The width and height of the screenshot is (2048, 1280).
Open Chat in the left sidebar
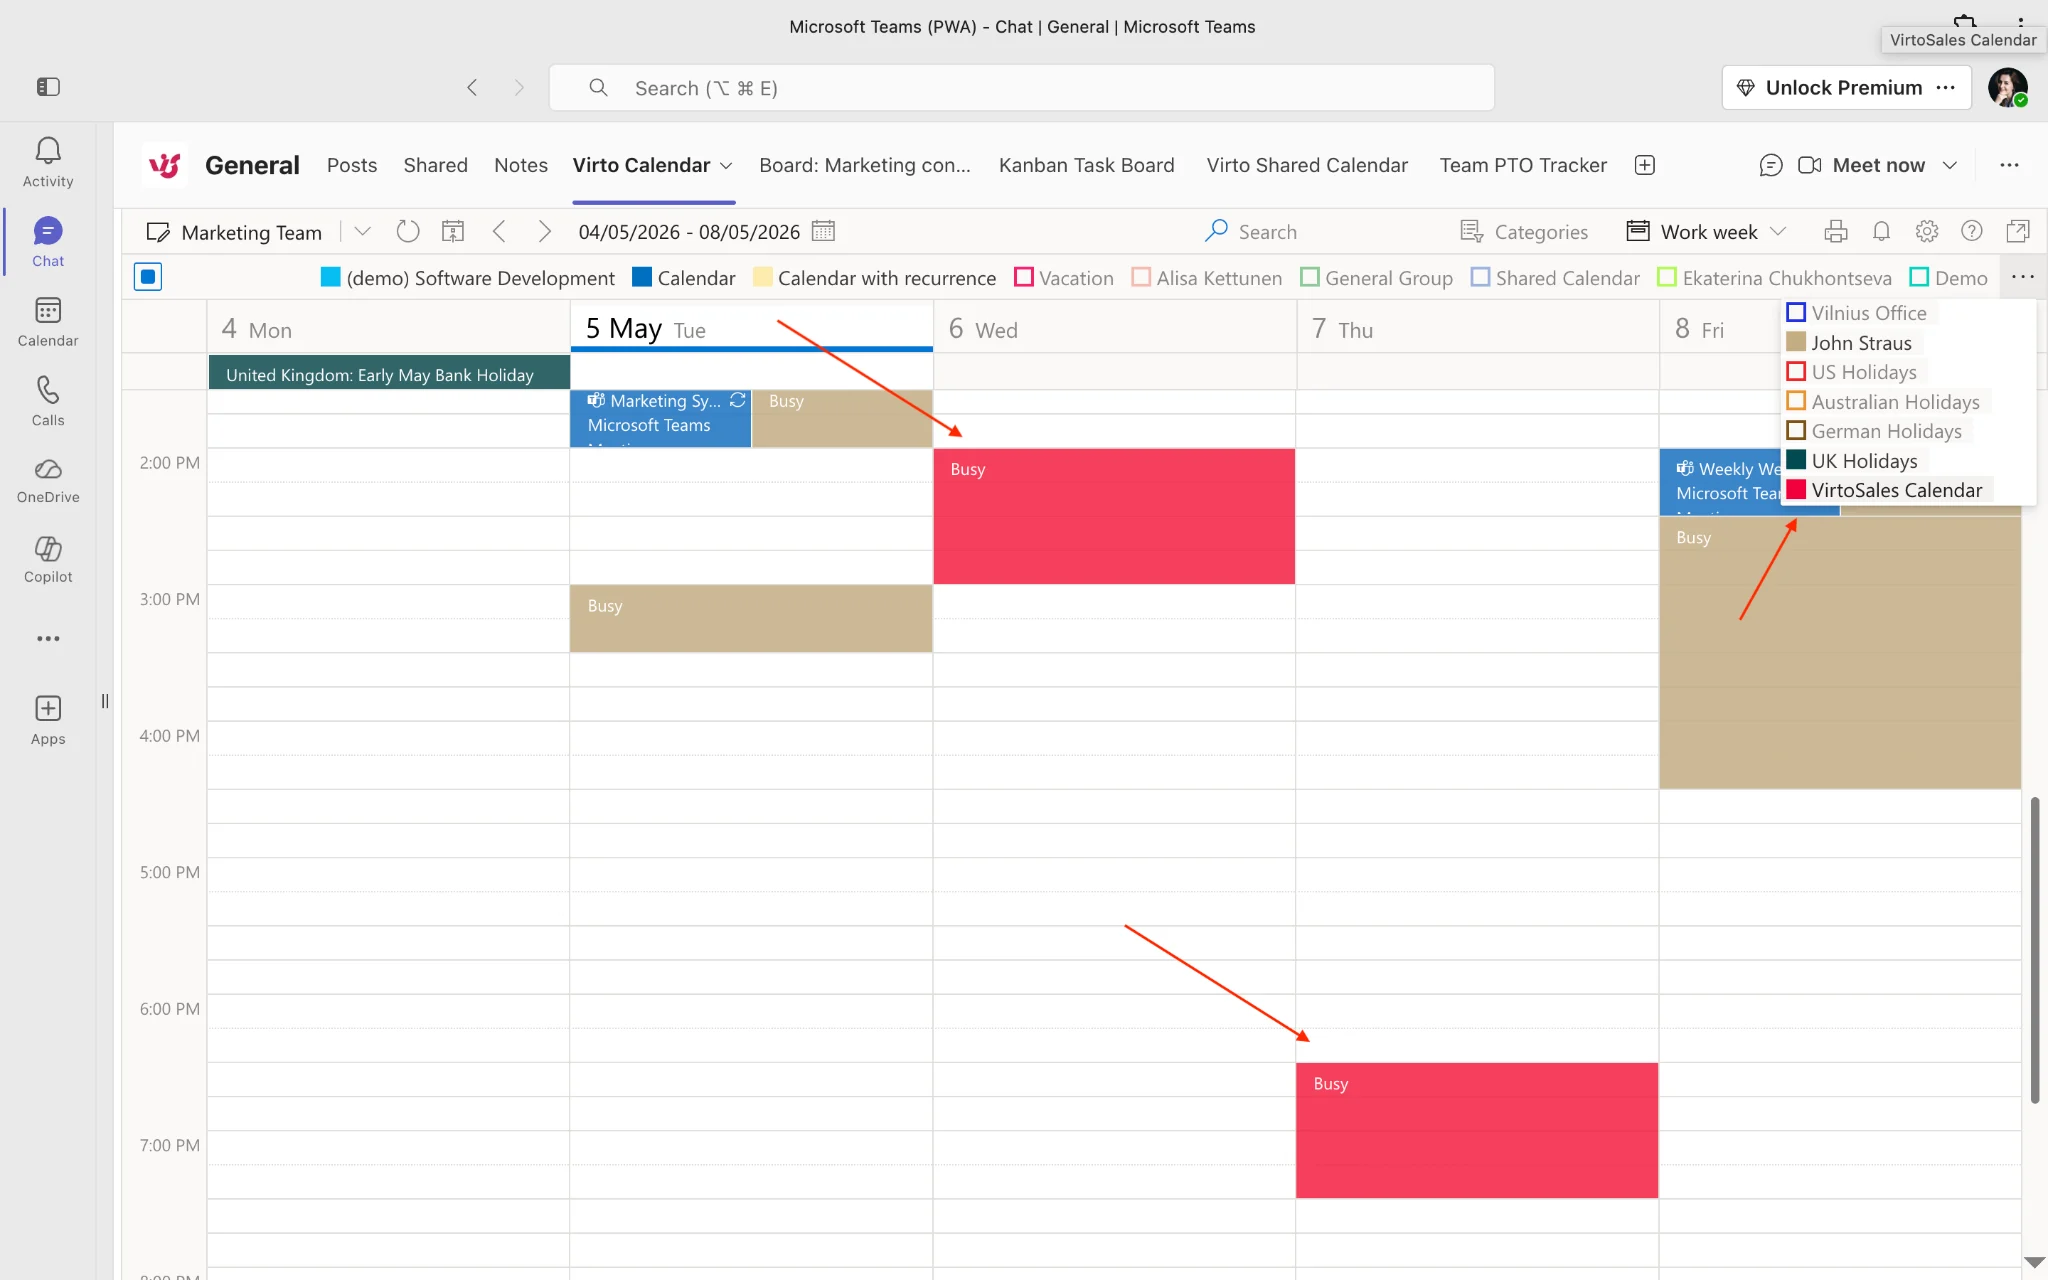tap(48, 243)
